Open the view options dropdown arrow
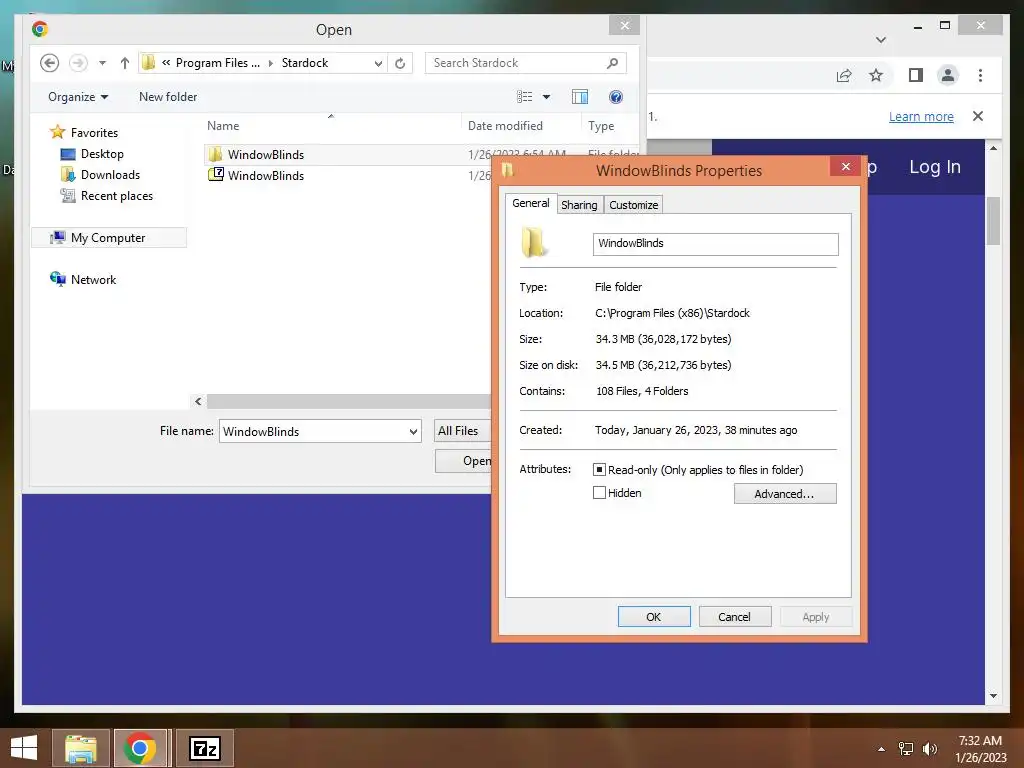 [x=547, y=97]
